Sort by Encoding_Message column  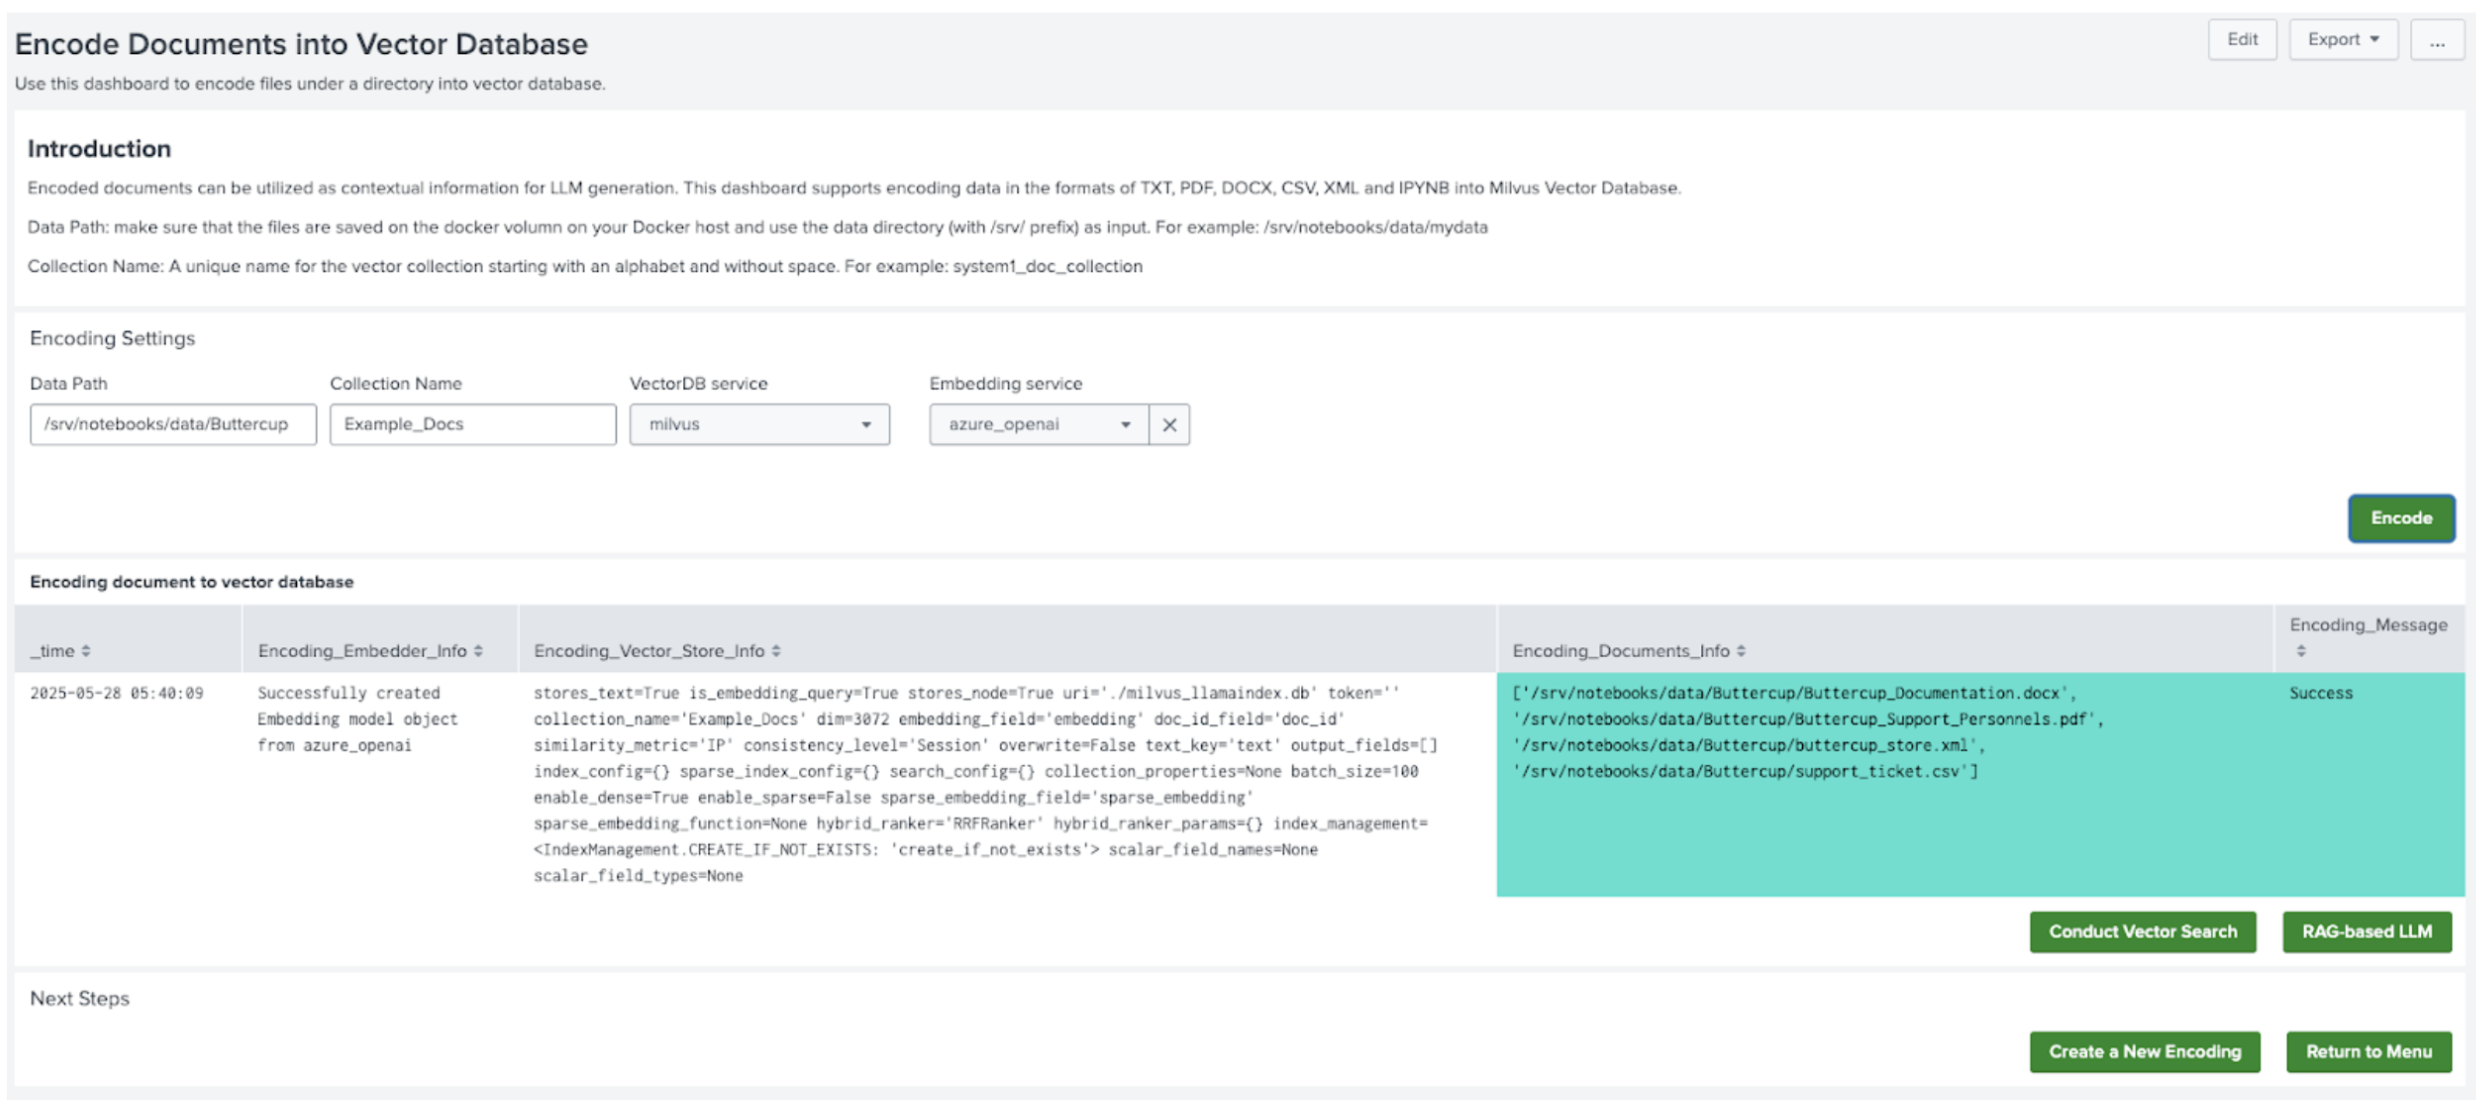(x=2368, y=637)
